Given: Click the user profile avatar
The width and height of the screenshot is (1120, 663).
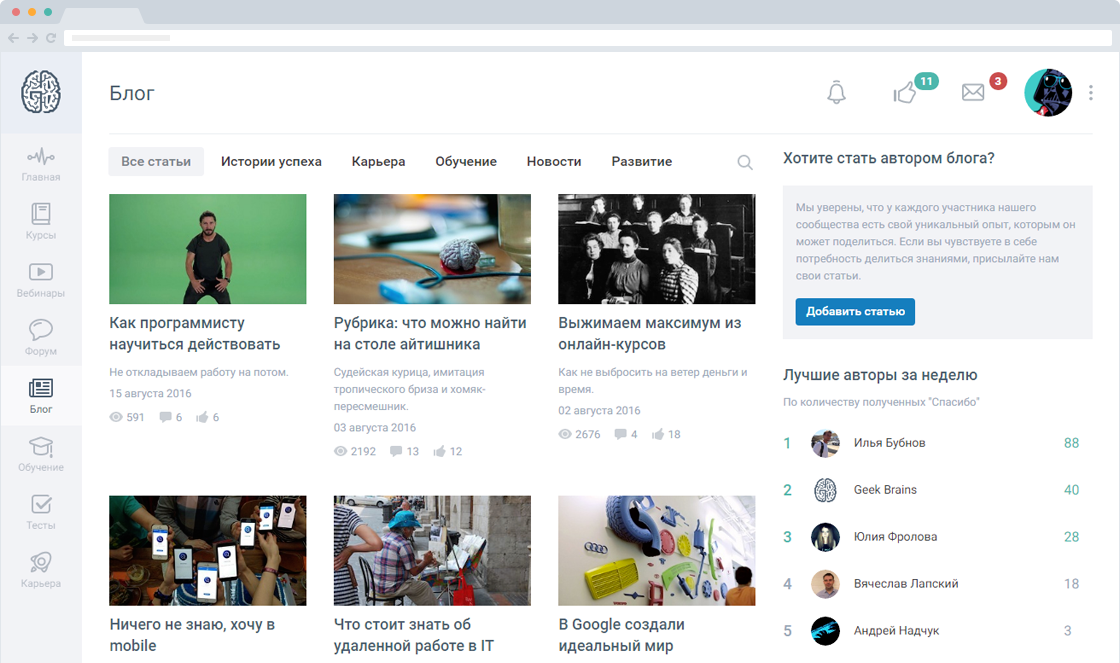Looking at the screenshot, I should 1048,93.
